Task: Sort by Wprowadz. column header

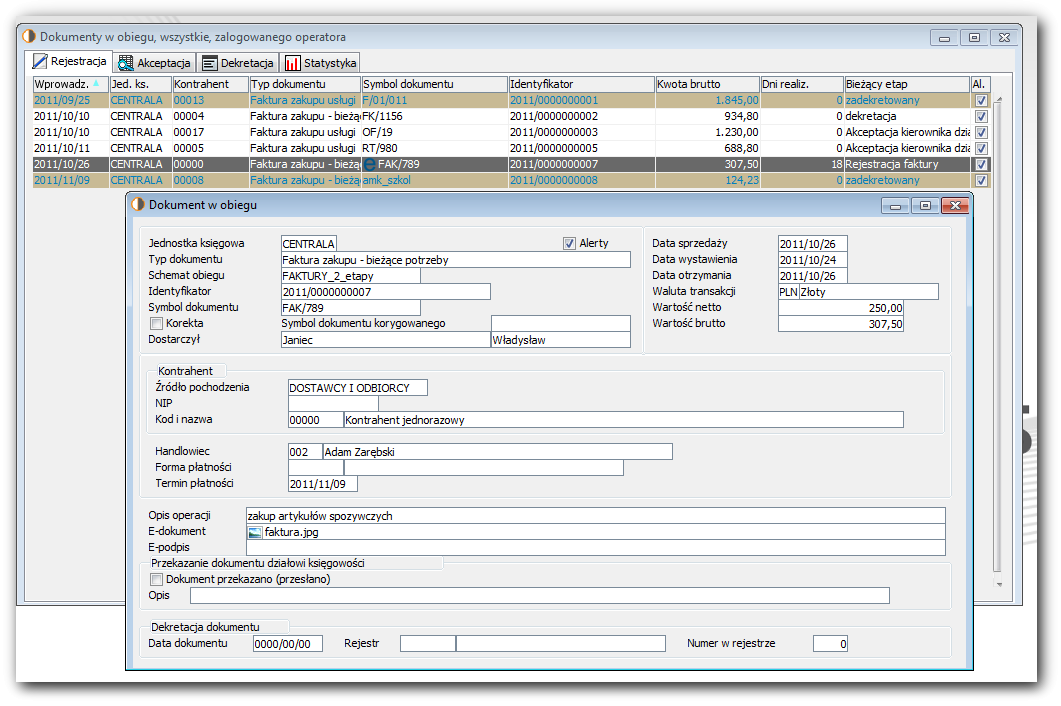Action: tap(70, 84)
